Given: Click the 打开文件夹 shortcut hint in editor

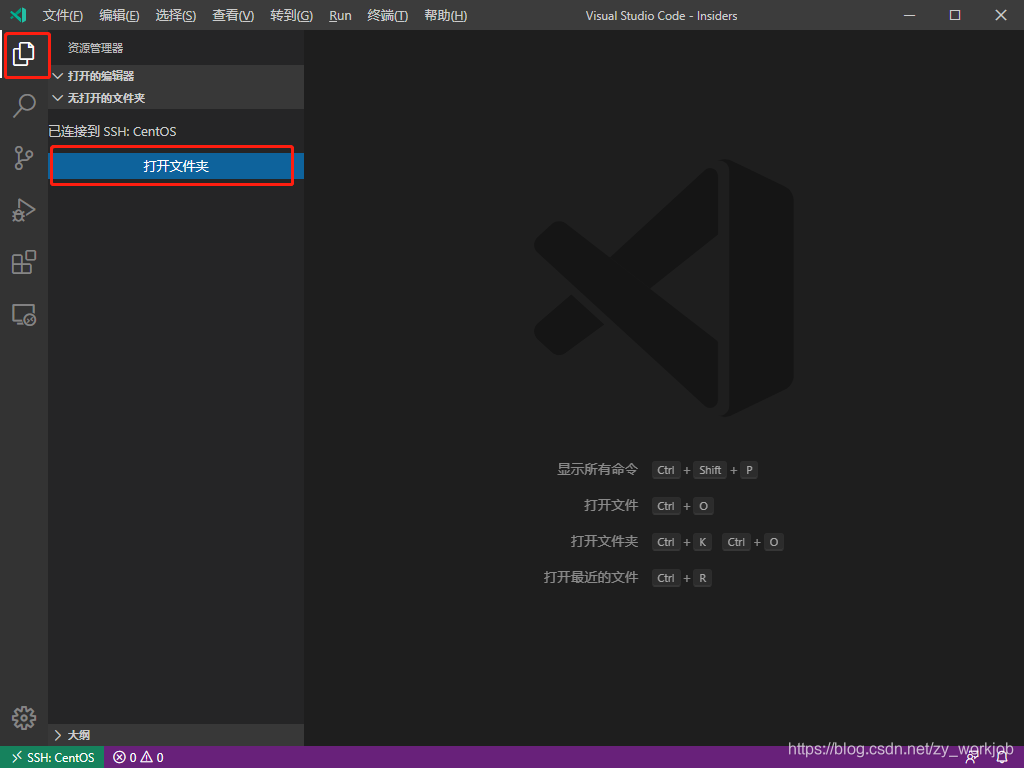Looking at the screenshot, I should 604,541.
